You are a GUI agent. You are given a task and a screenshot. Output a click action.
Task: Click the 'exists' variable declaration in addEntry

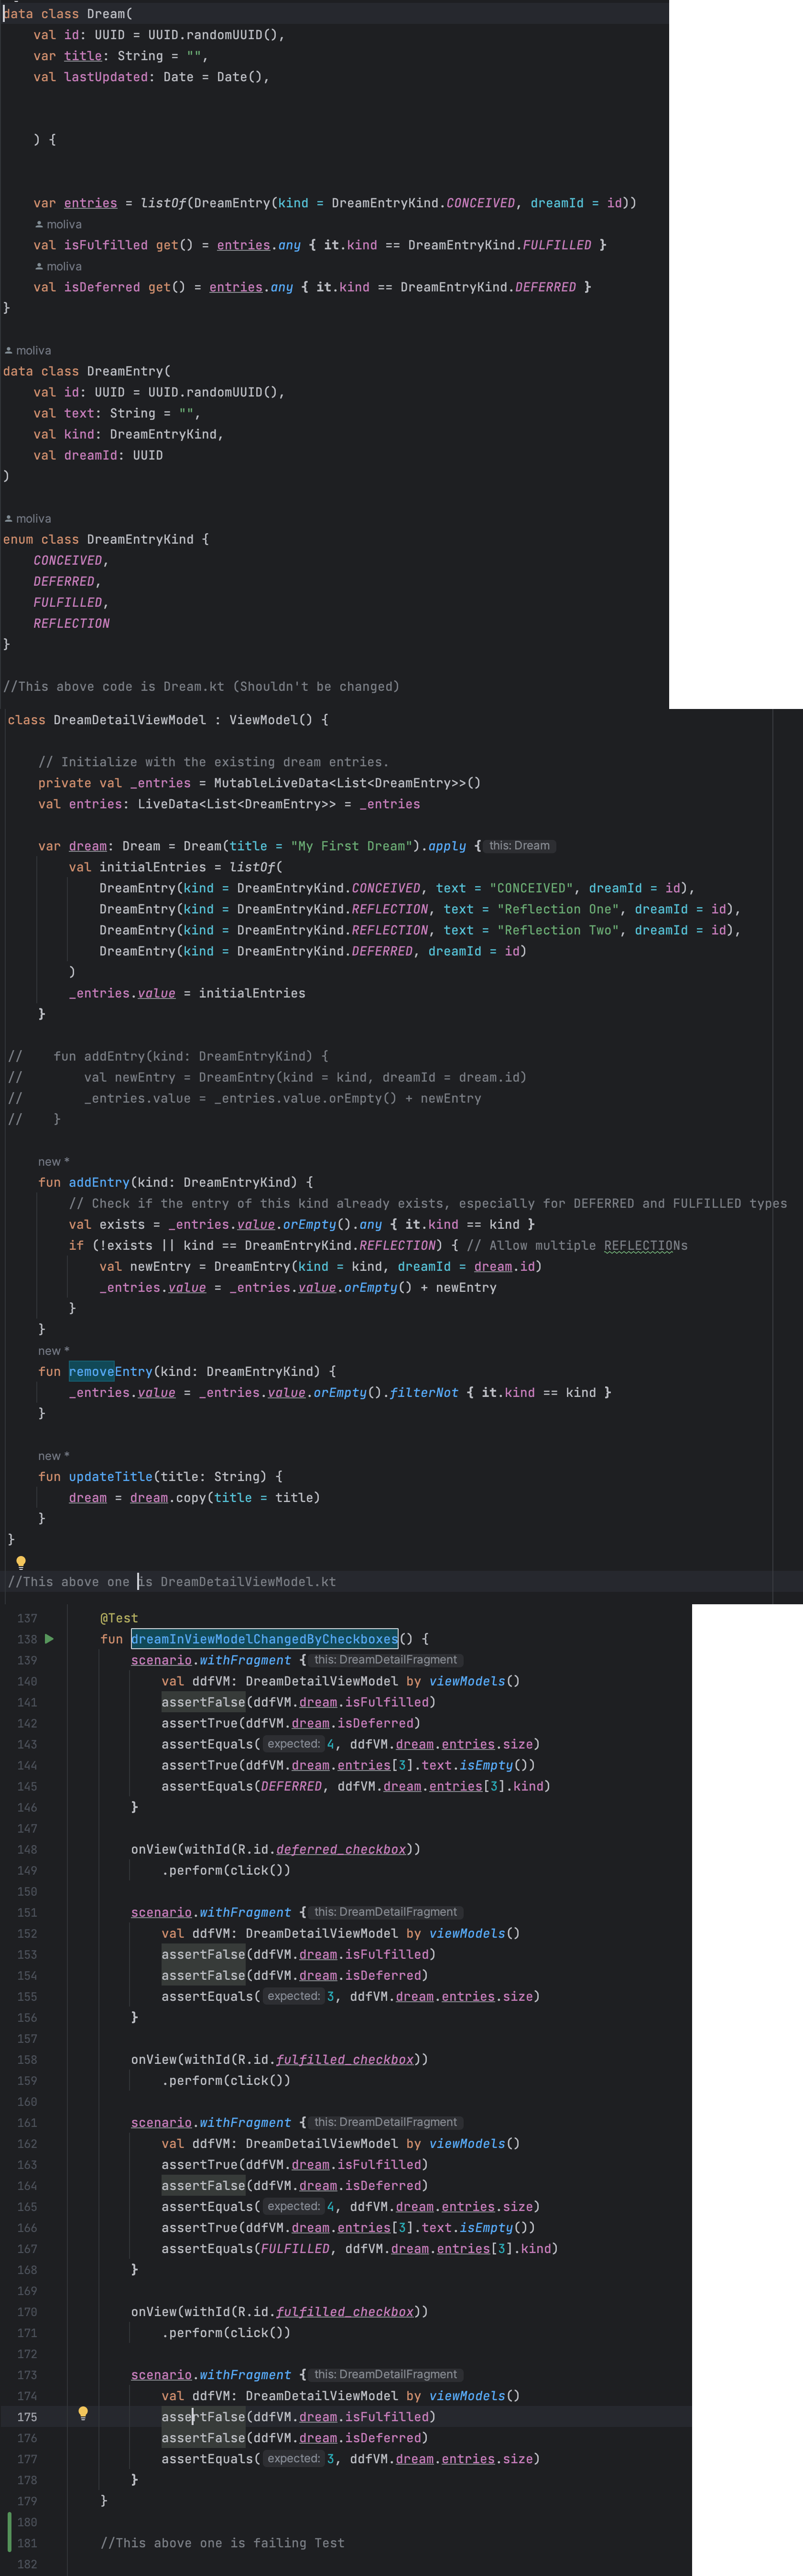pos(122,1224)
